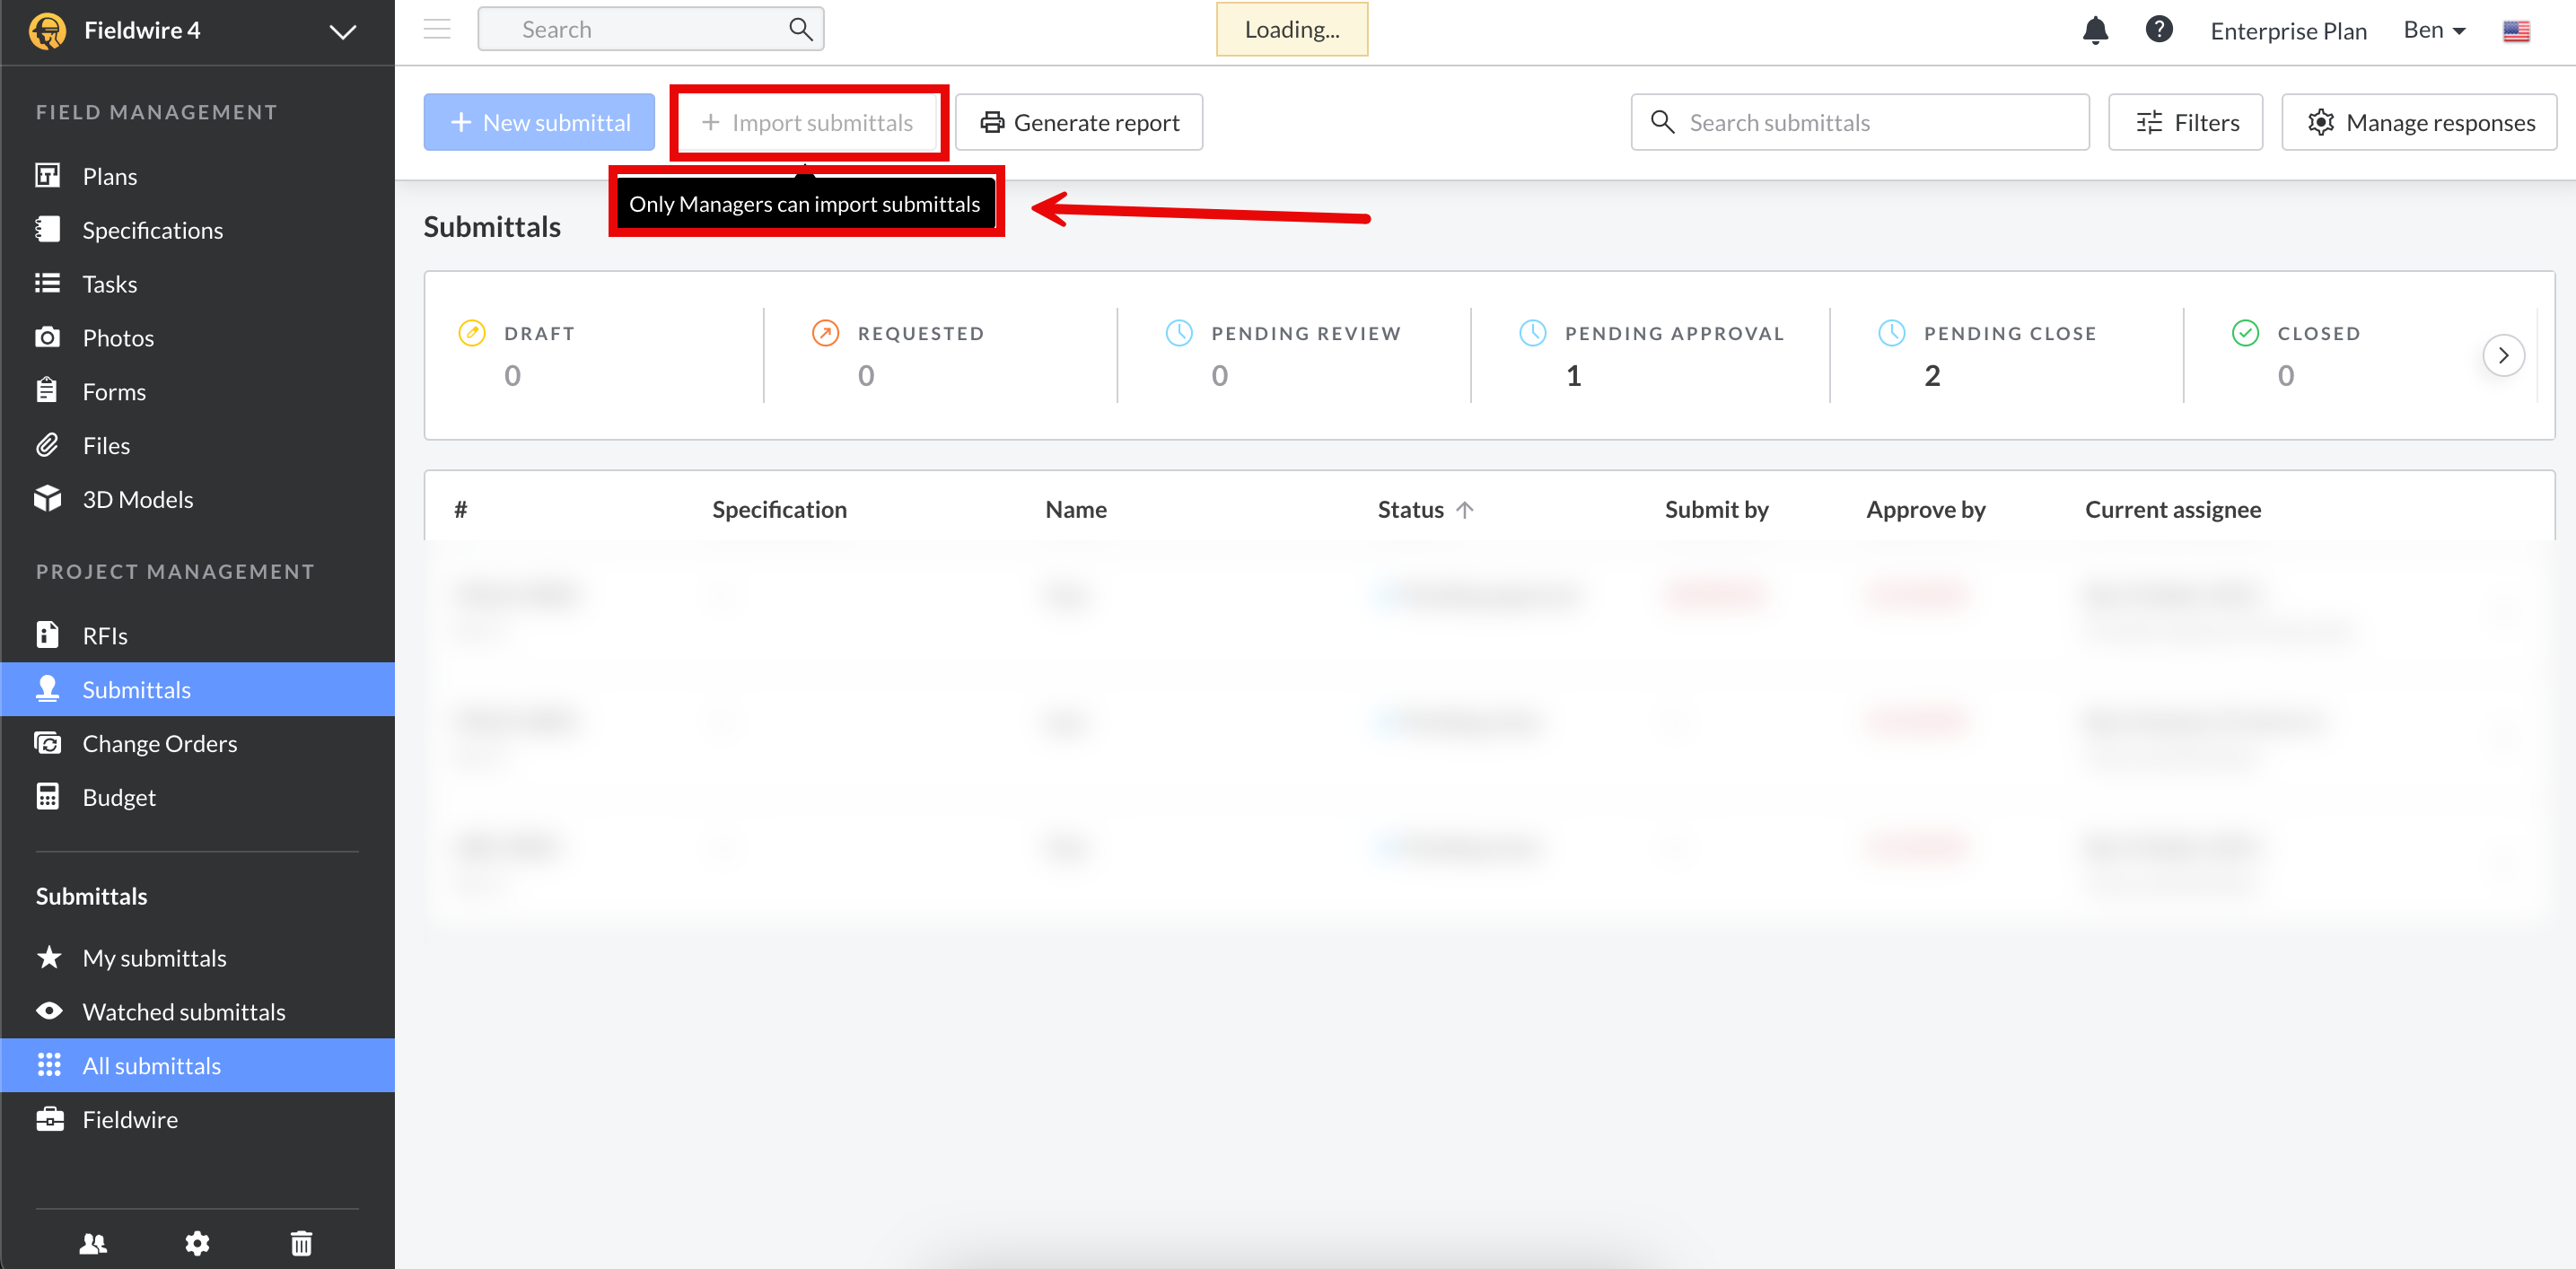Select Watched submittals eye icon

(x=49, y=1011)
